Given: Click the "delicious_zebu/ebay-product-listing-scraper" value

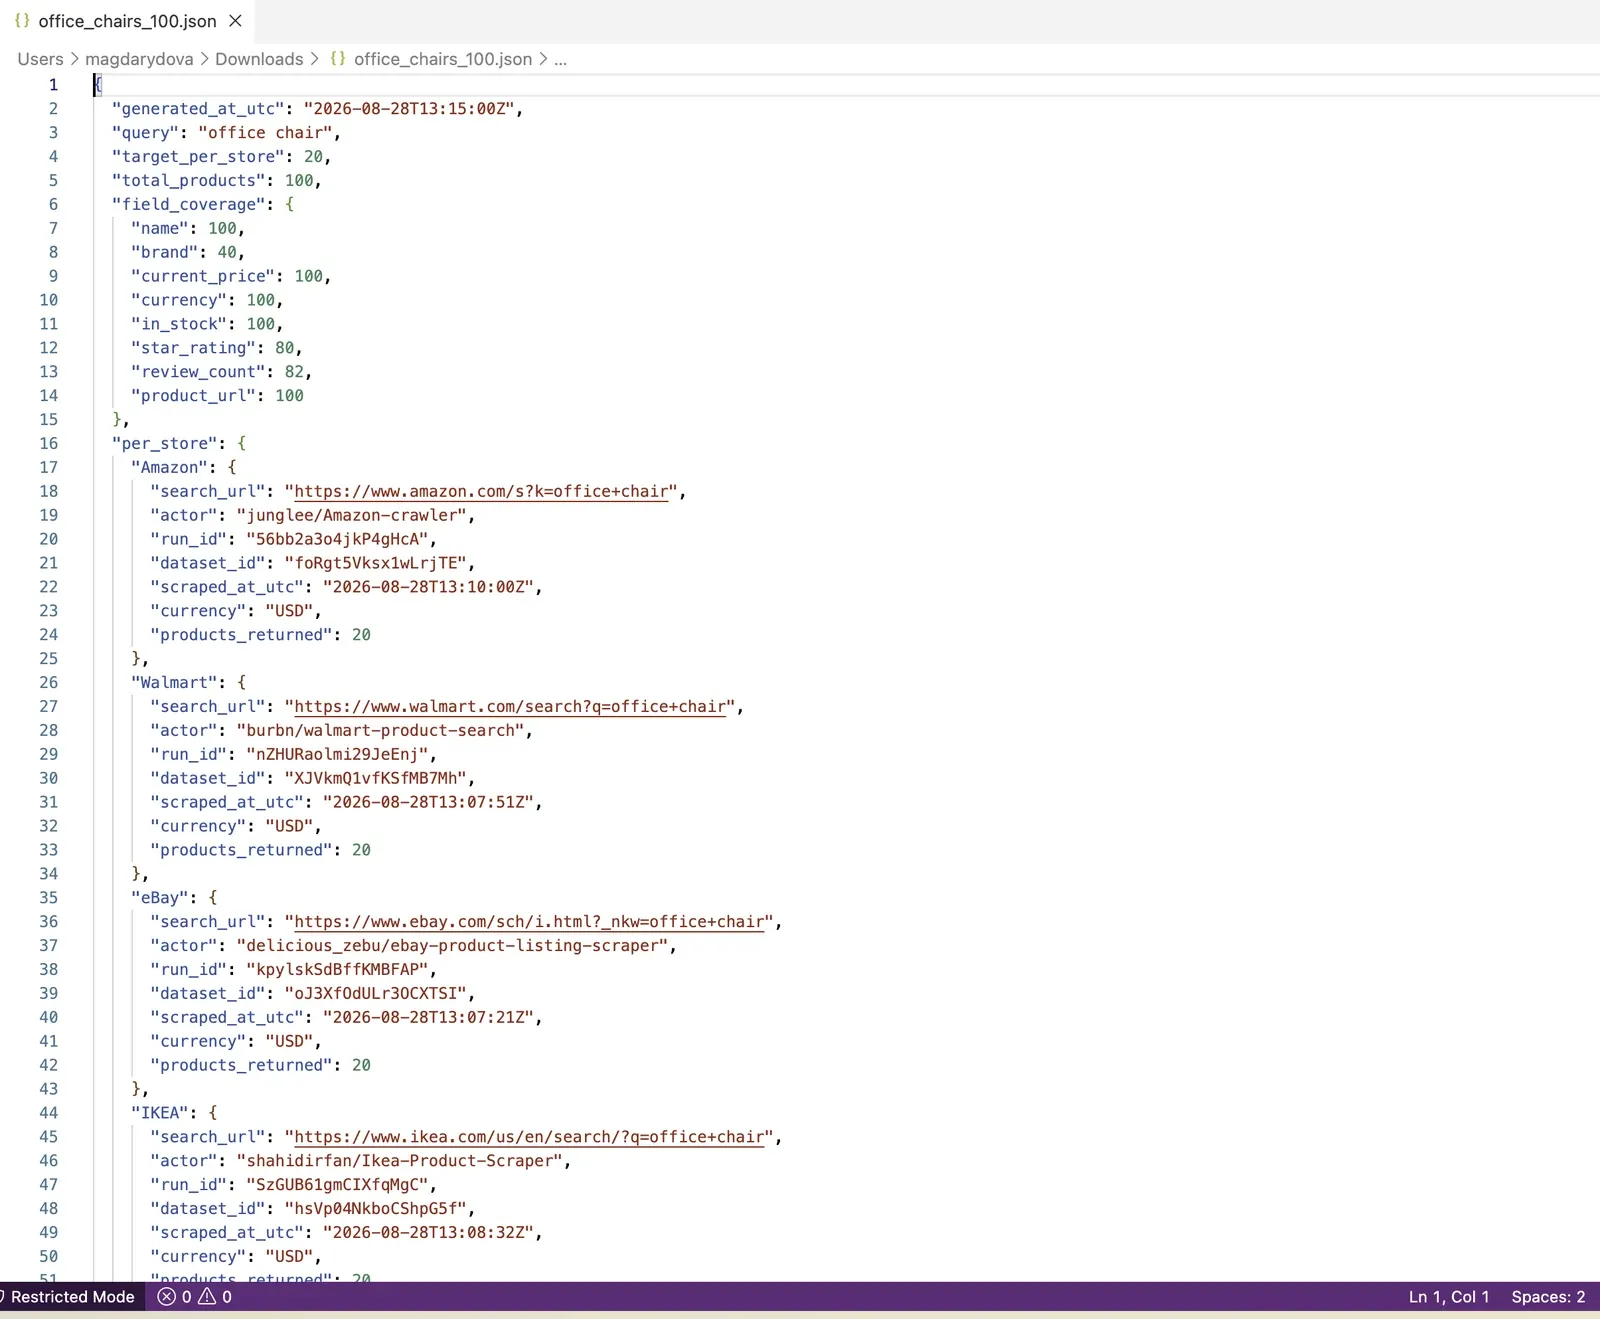Looking at the screenshot, I should [452, 945].
